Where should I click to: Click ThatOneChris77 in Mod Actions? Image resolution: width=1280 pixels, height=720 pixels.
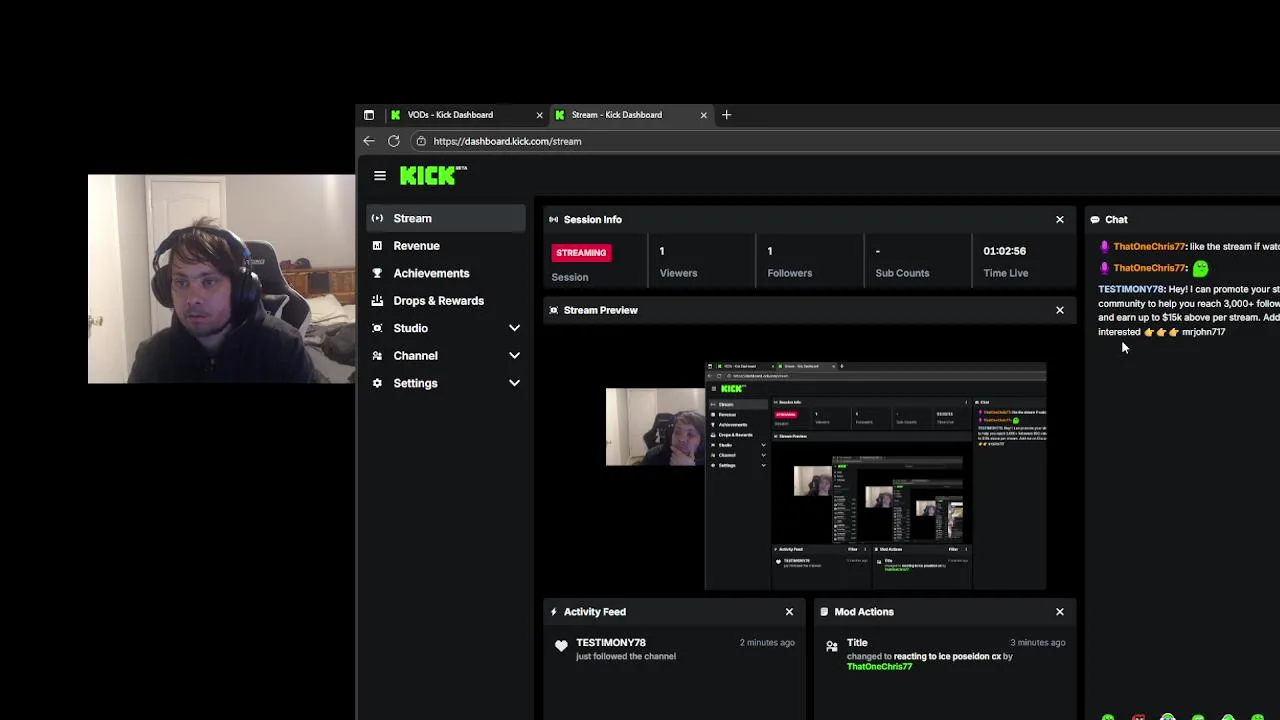[879, 667]
